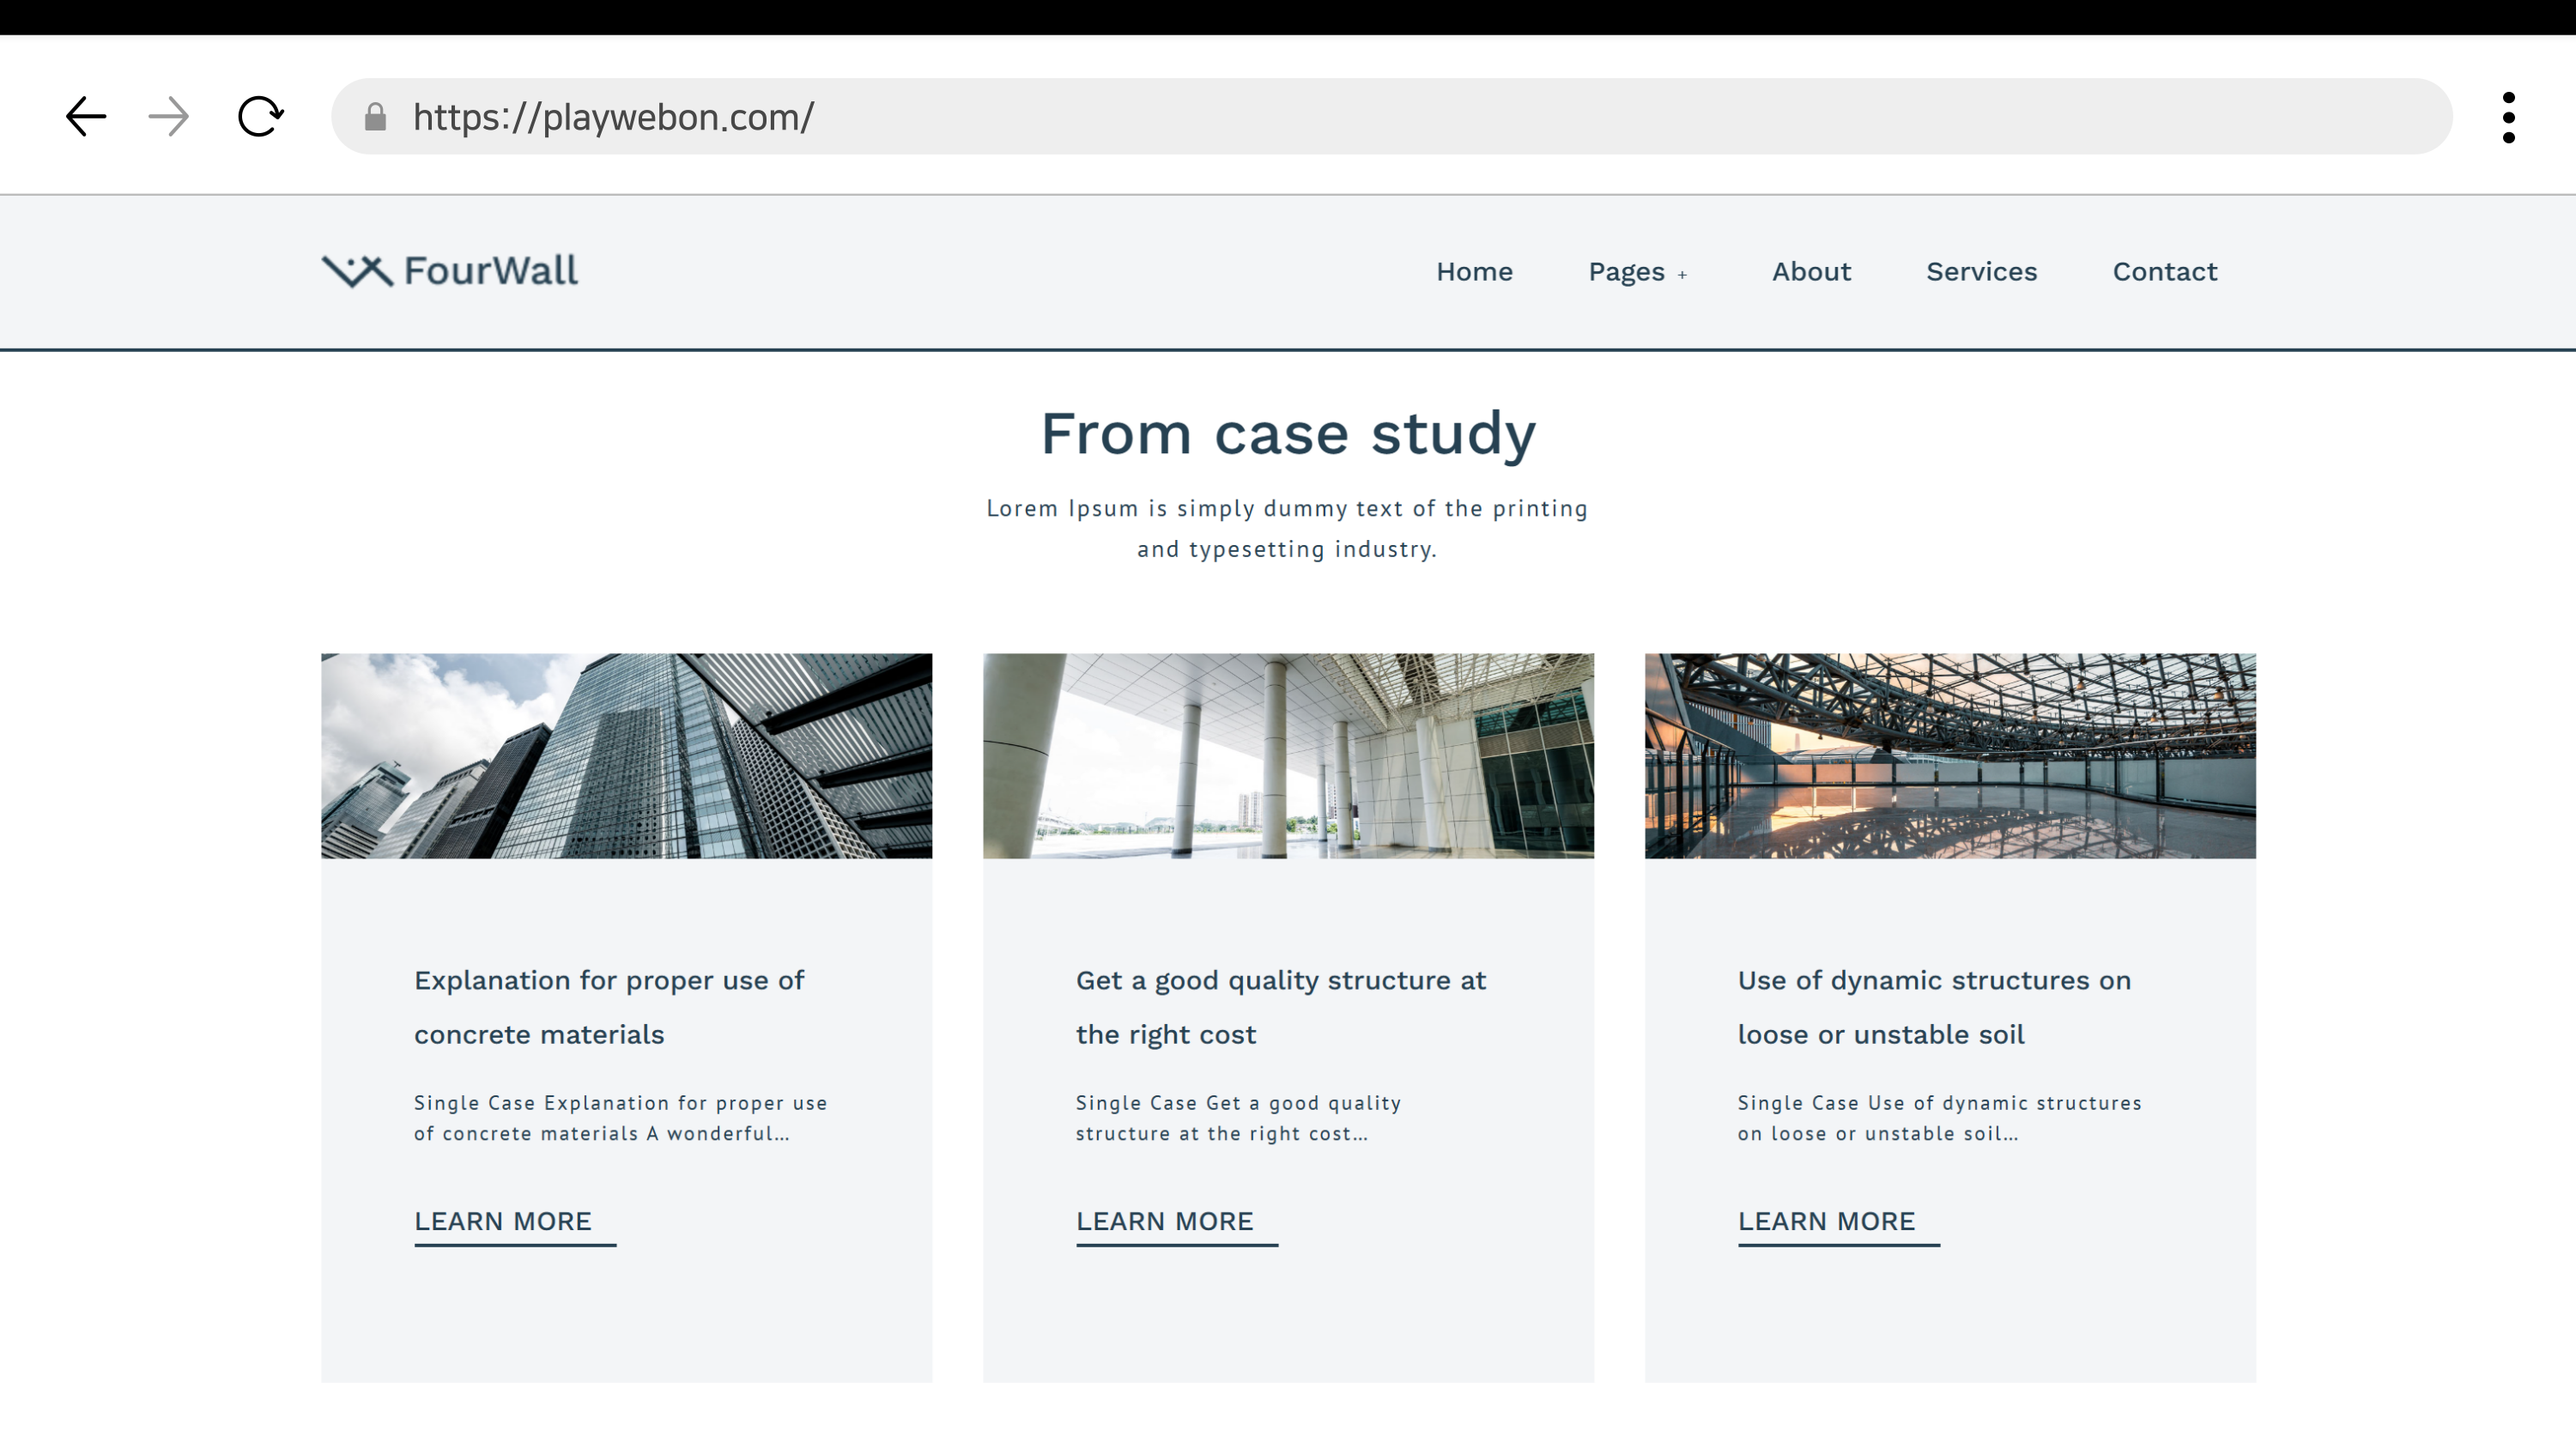This screenshot has height=1449, width=2576.
Task: Open the white columns building image
Action: [1288, 756]
